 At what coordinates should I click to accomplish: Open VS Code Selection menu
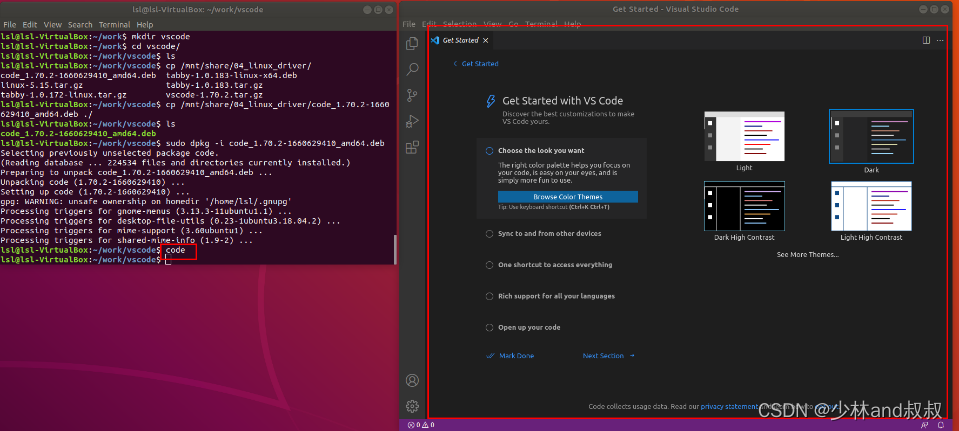click(x=459, y=24)
